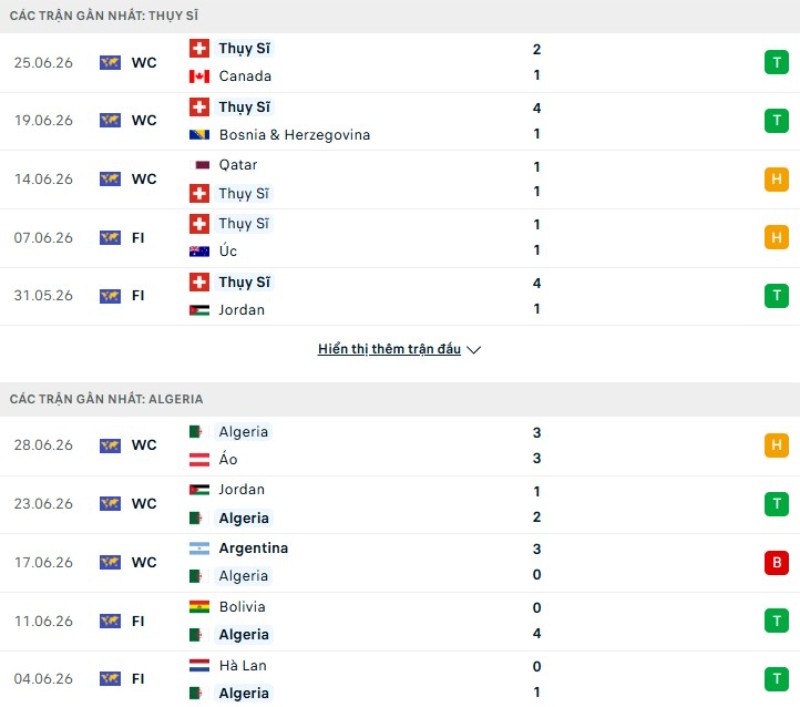Click the WC competition icon on 25.06.26 row
The width and height of the screenshot is (800, 707).
click(110, 63)
